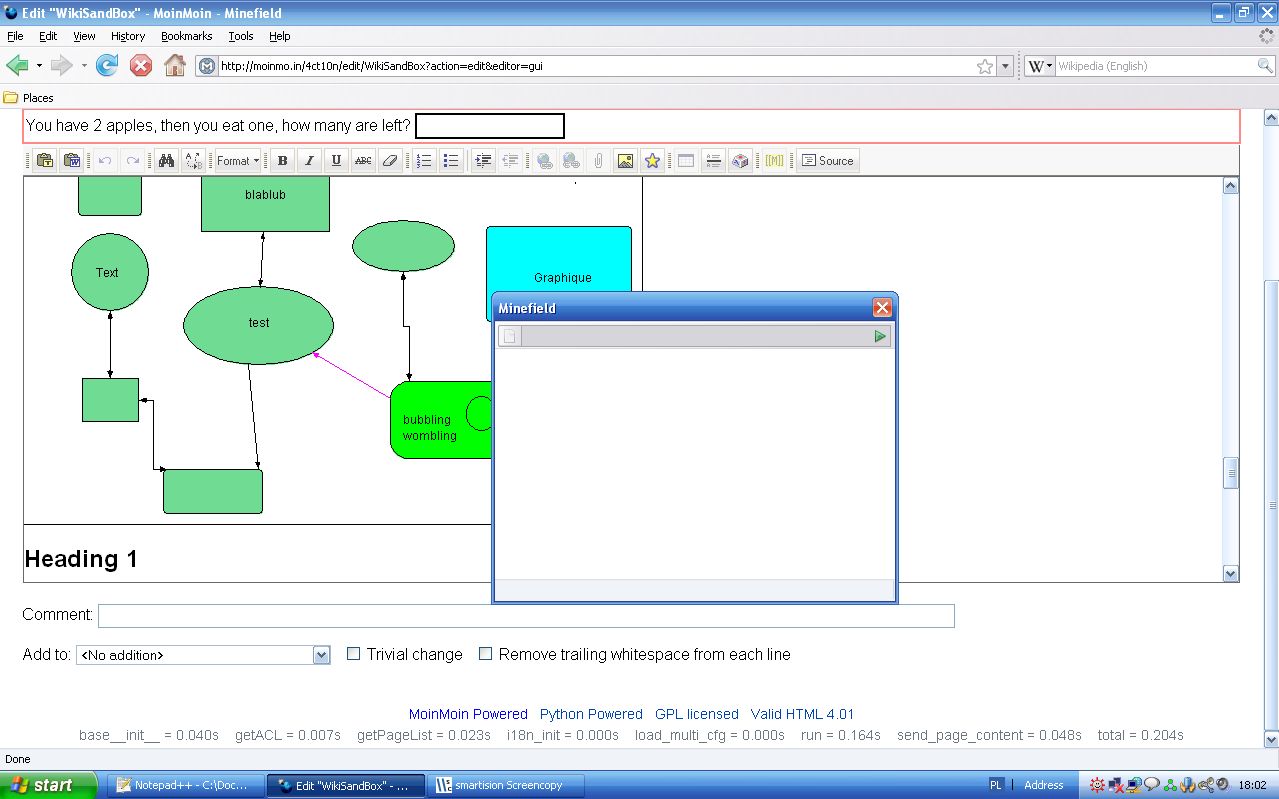1279x799 pixels.
Task: Follow the MoinMoin Powered link
Action: pyautogui.click(x=468, y=714)
